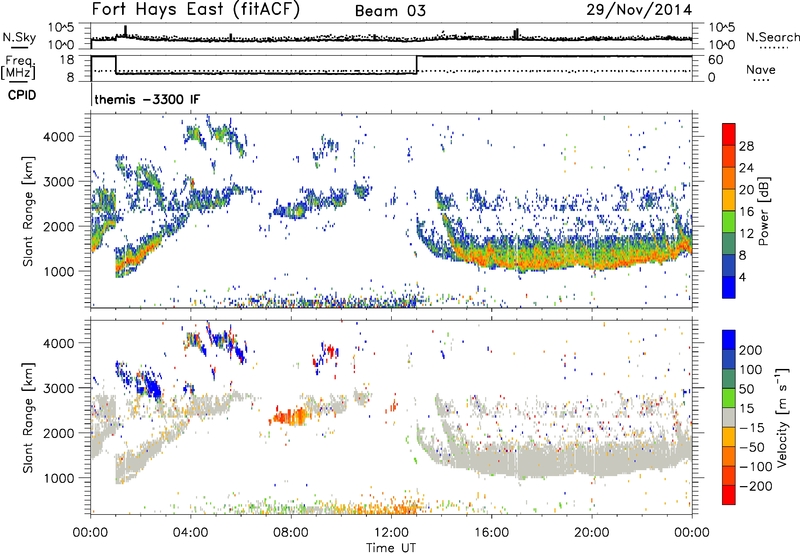Click the 'N.Sky' legend label
Viewport: 800px width, 554px height.
[x=19, y=37]
